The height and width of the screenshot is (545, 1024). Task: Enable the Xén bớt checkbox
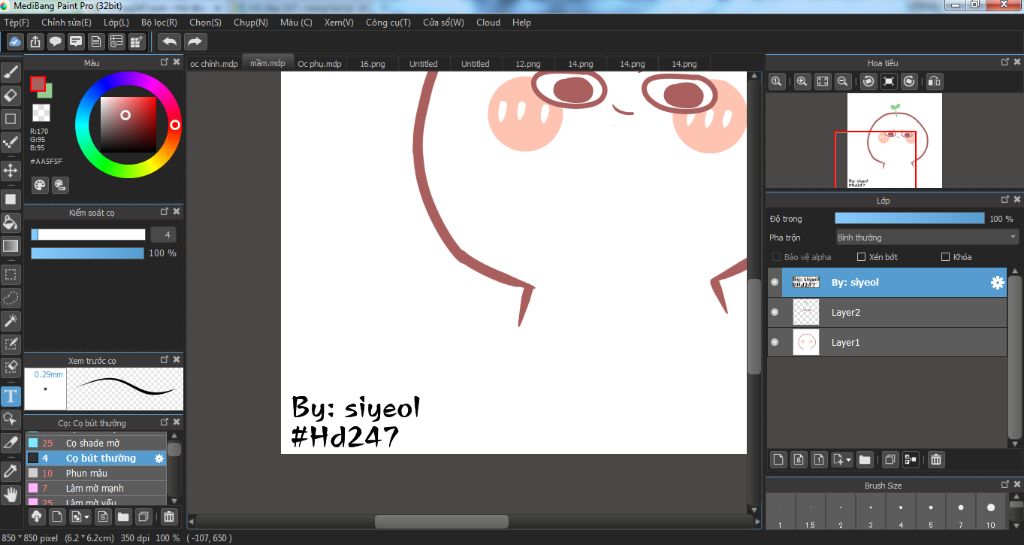pos(861,257)
